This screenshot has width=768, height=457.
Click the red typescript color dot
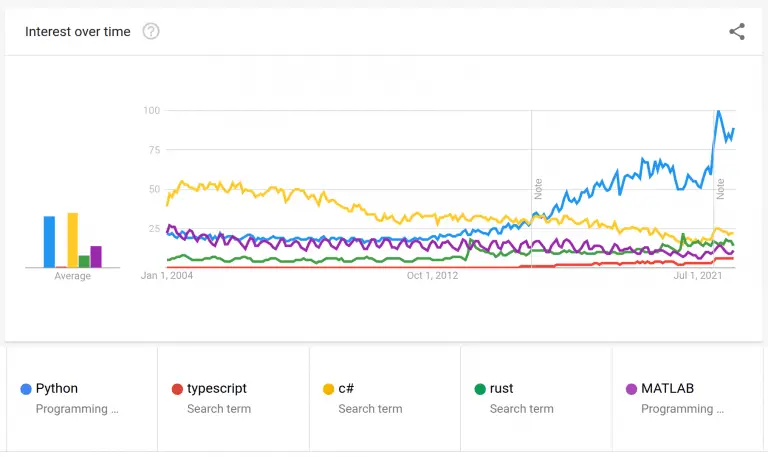tap(177, 389)
